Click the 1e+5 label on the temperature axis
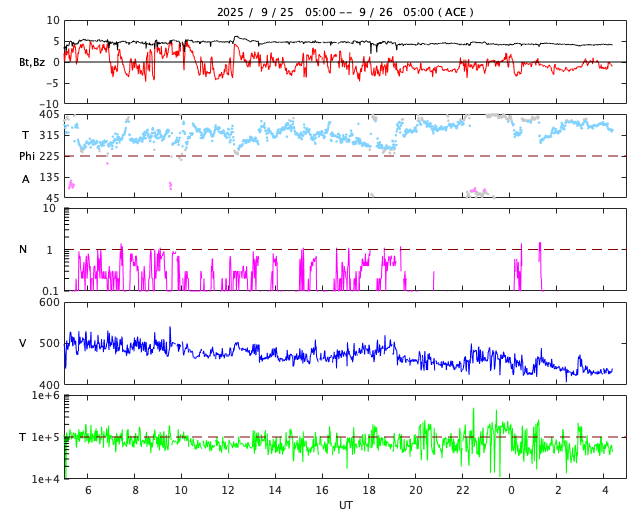Viewport: 640px width, 512px height. [x=46, y=438]
